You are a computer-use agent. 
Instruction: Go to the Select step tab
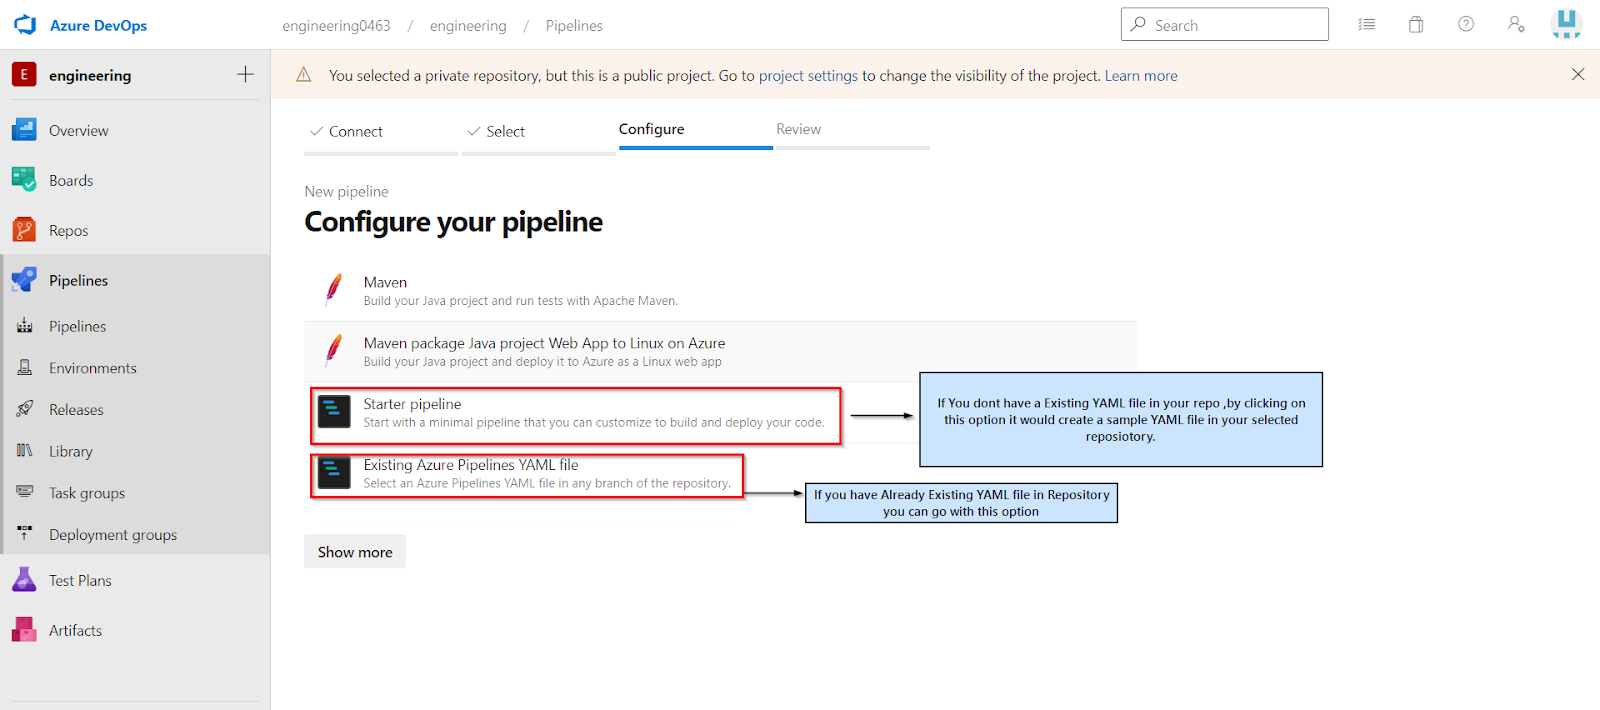(538, 132)
